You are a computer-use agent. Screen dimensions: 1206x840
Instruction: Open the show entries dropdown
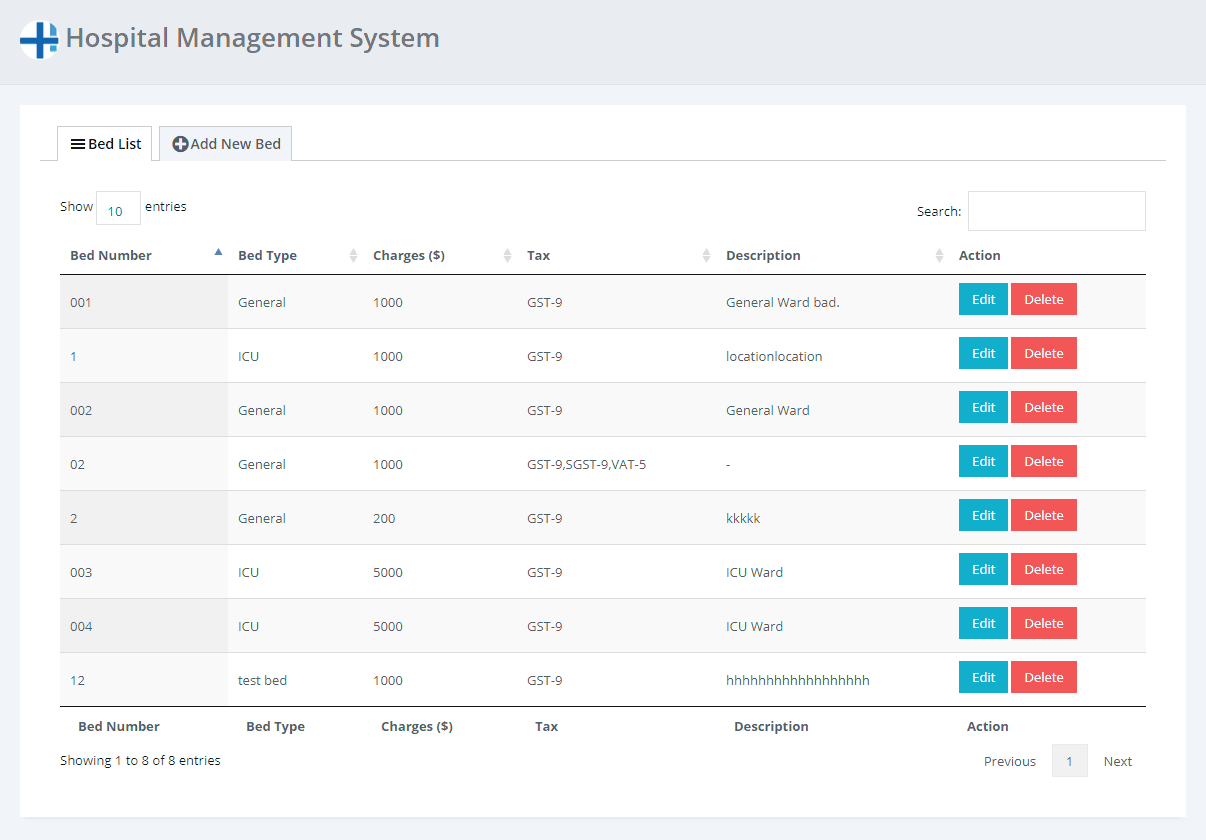click(x=117, y=209)
